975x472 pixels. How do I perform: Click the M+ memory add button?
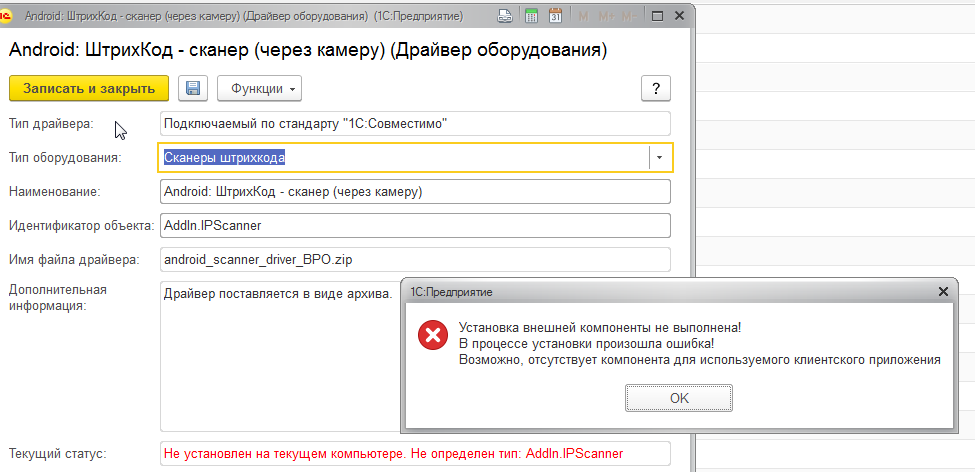[606, 17]
